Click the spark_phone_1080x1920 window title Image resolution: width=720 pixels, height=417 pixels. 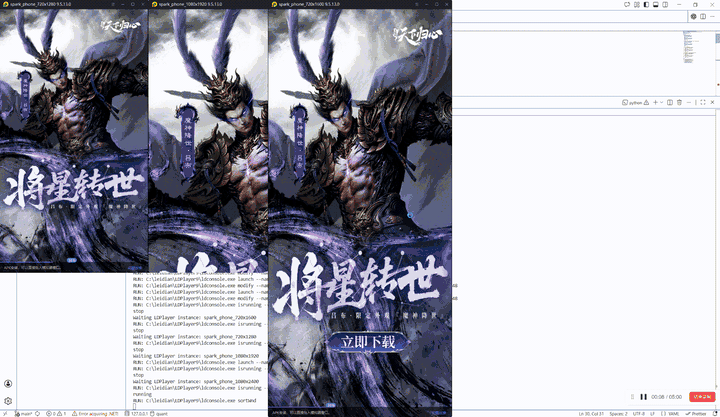pyautogui.click(x=190, y=4)
